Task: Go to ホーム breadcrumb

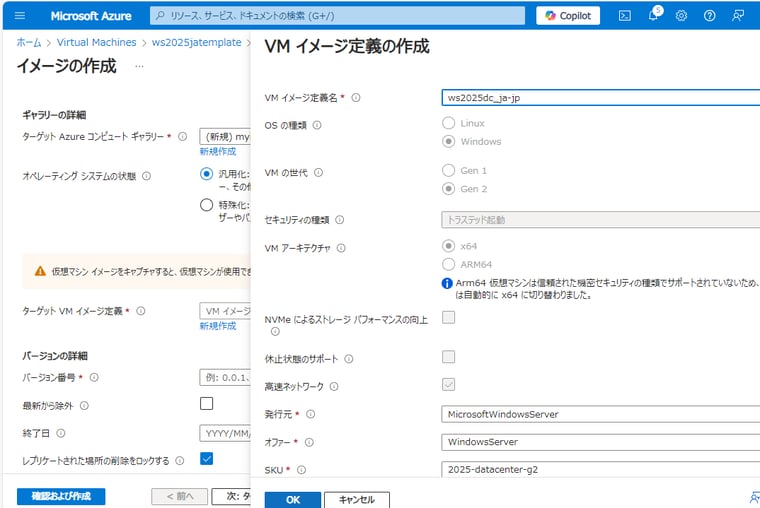Action: pos(29,42)
